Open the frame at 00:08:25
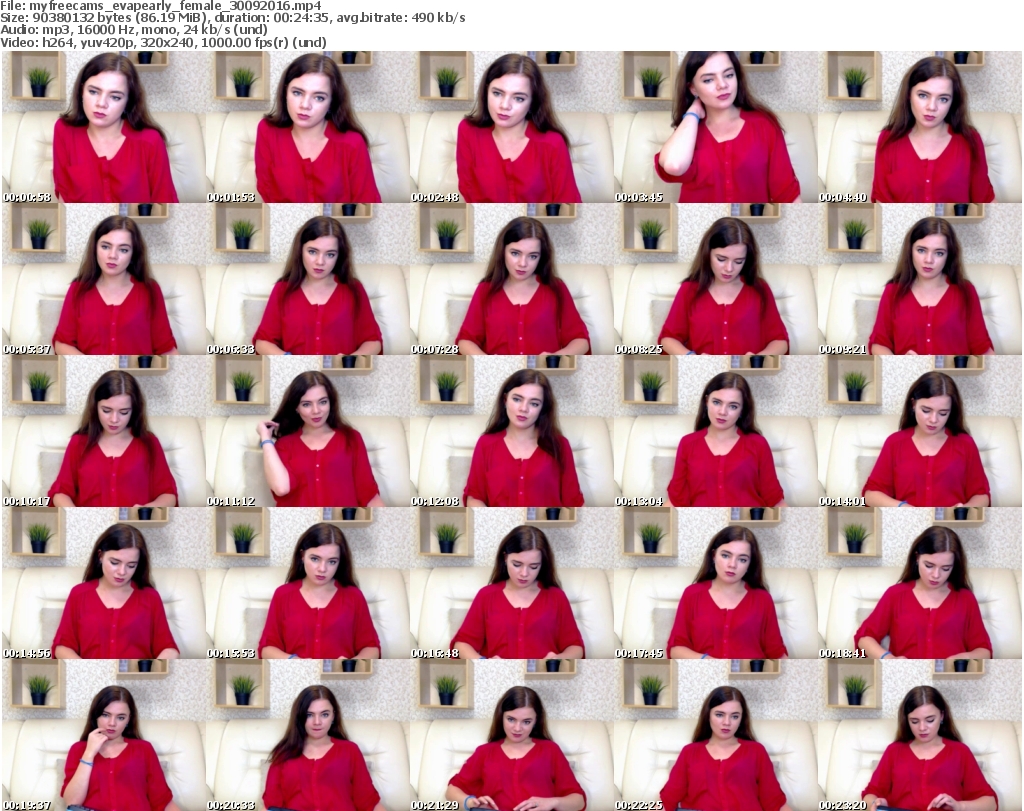The width and height of the screenshot is (1024, 811). coord(716,279)
